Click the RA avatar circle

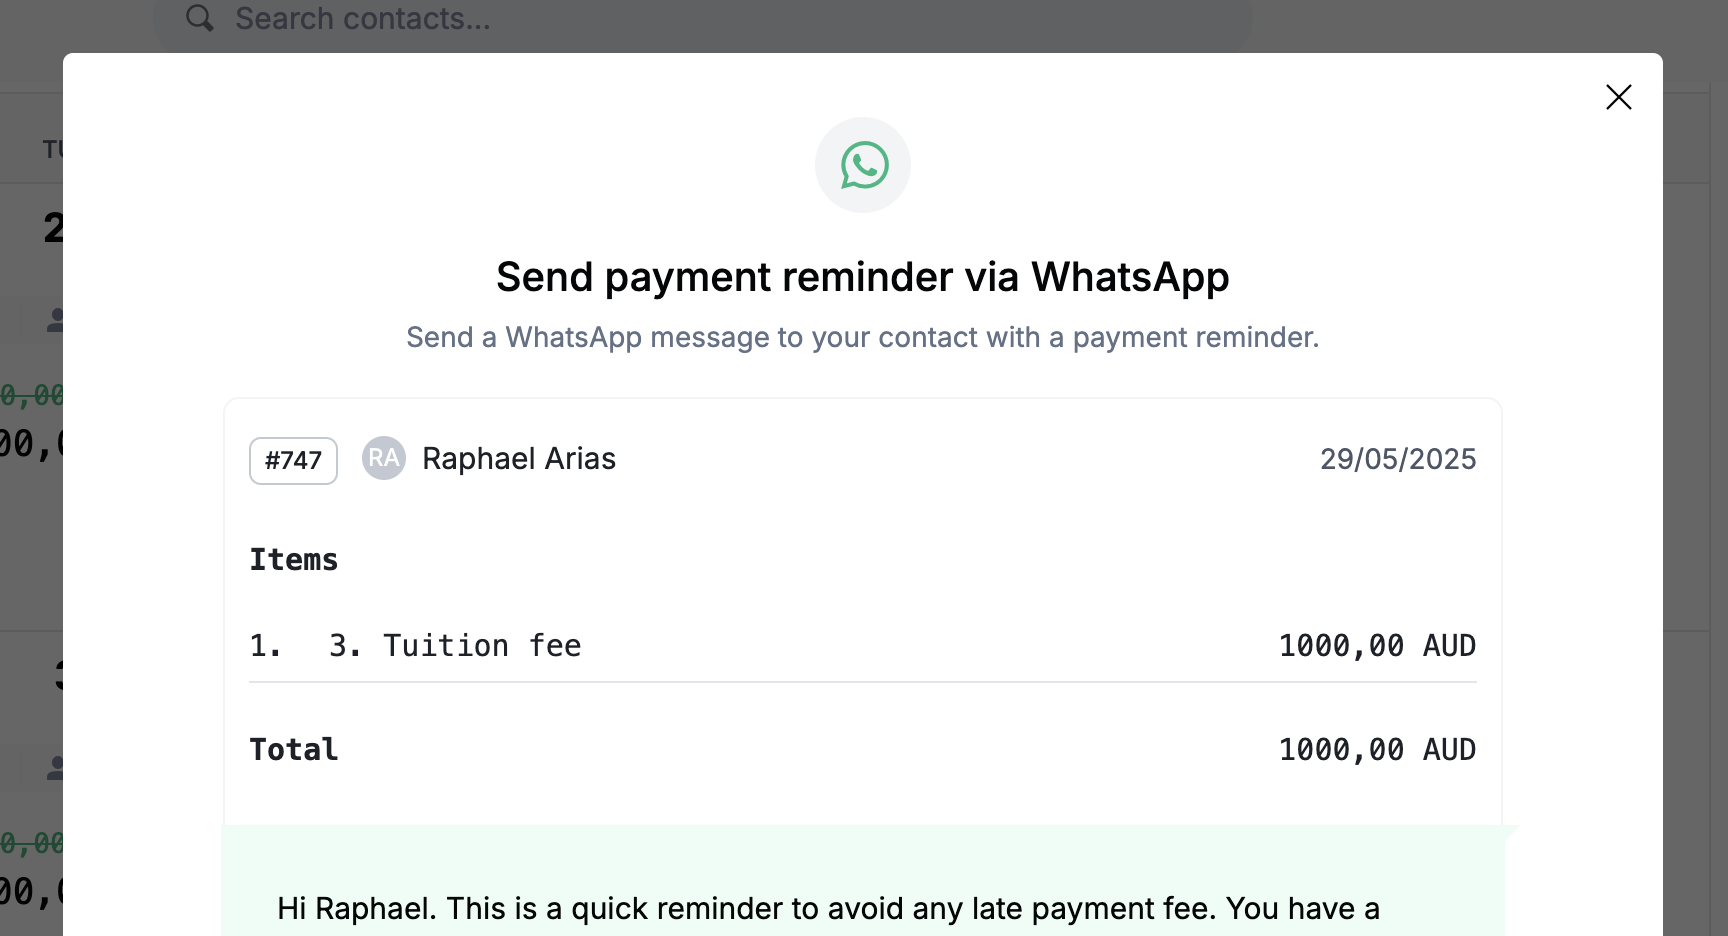tap(384, 458)
